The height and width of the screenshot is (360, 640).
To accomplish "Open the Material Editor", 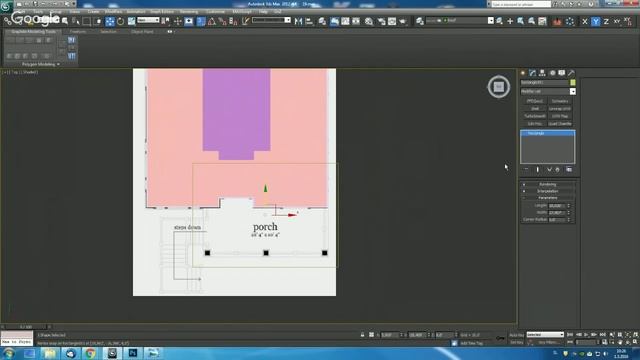I will coord(369,21).
